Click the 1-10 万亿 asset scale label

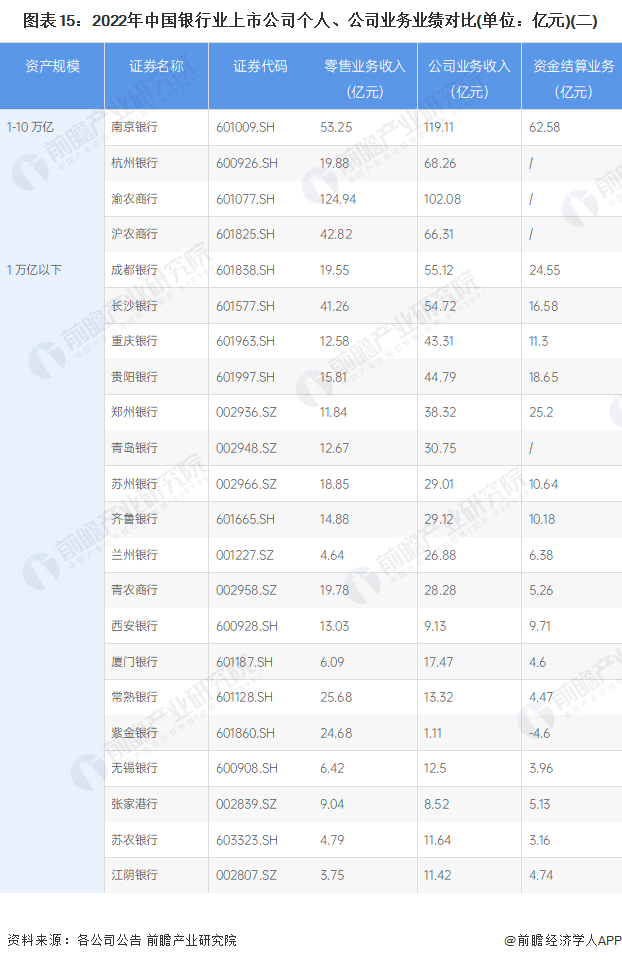pos(30,127)
